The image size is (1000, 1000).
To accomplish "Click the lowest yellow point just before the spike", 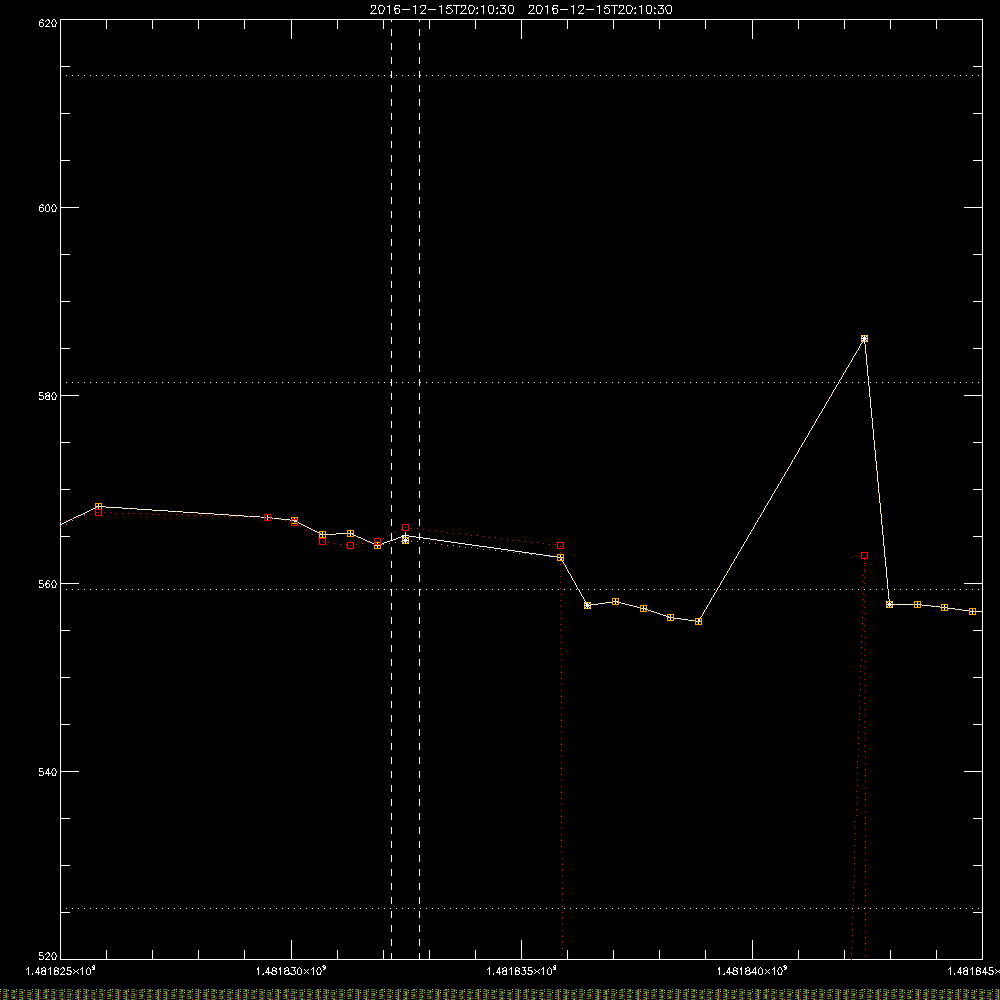I will [698, 621].
